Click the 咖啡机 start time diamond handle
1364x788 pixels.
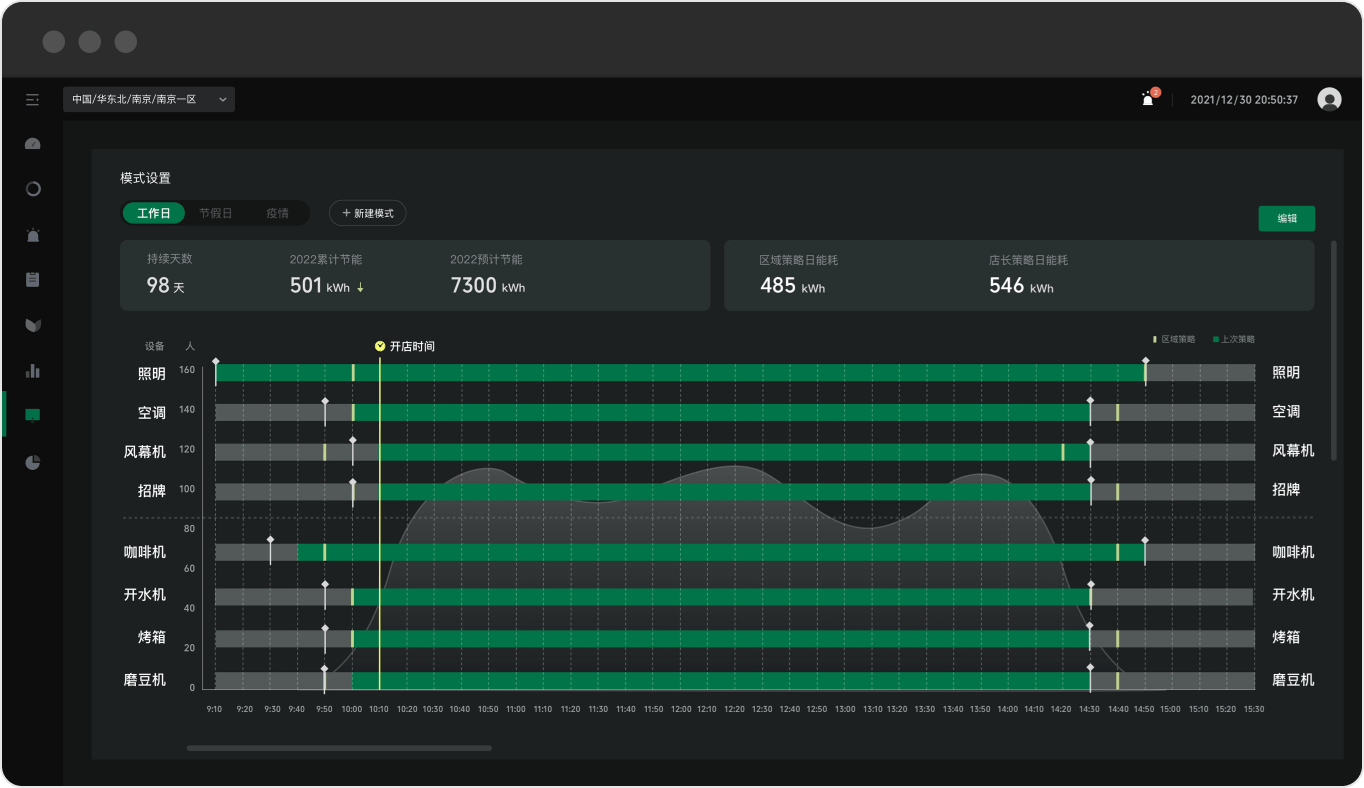pos(270,540)
